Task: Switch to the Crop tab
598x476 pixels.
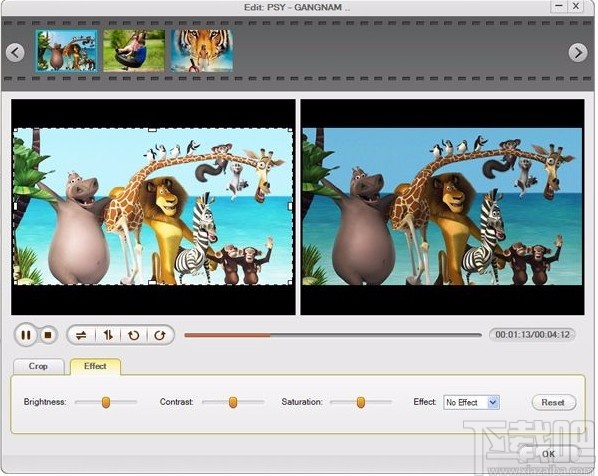Action: [38, 367]
